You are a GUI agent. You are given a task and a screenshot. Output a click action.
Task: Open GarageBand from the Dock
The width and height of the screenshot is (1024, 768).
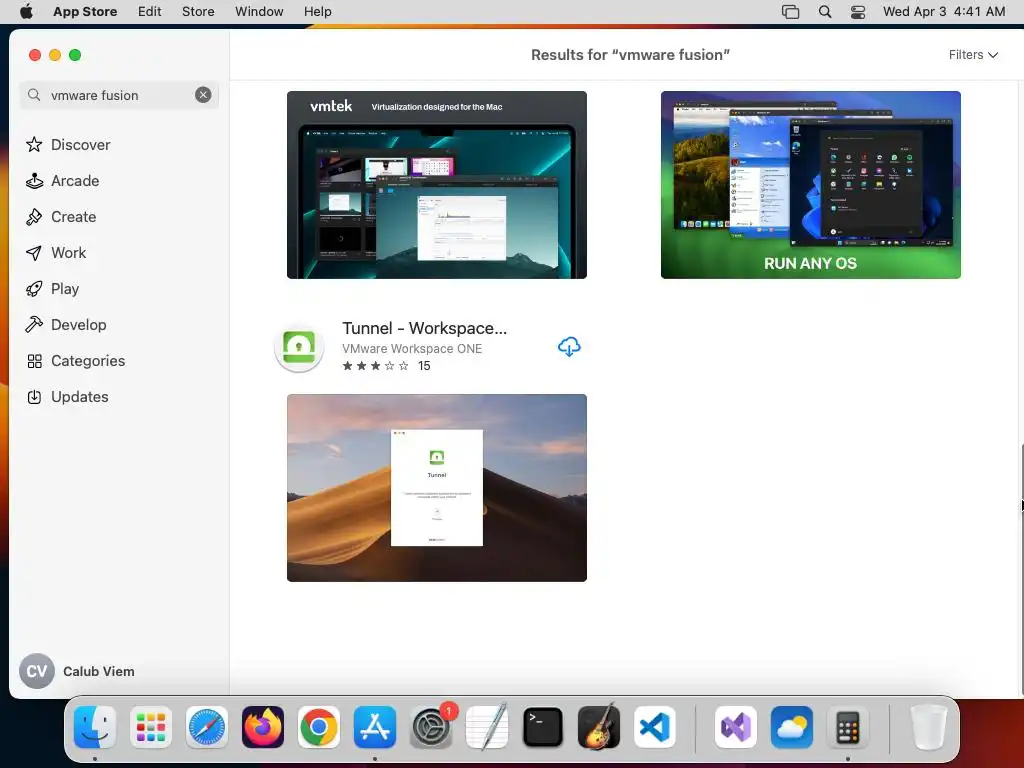(x=599, y=727)
